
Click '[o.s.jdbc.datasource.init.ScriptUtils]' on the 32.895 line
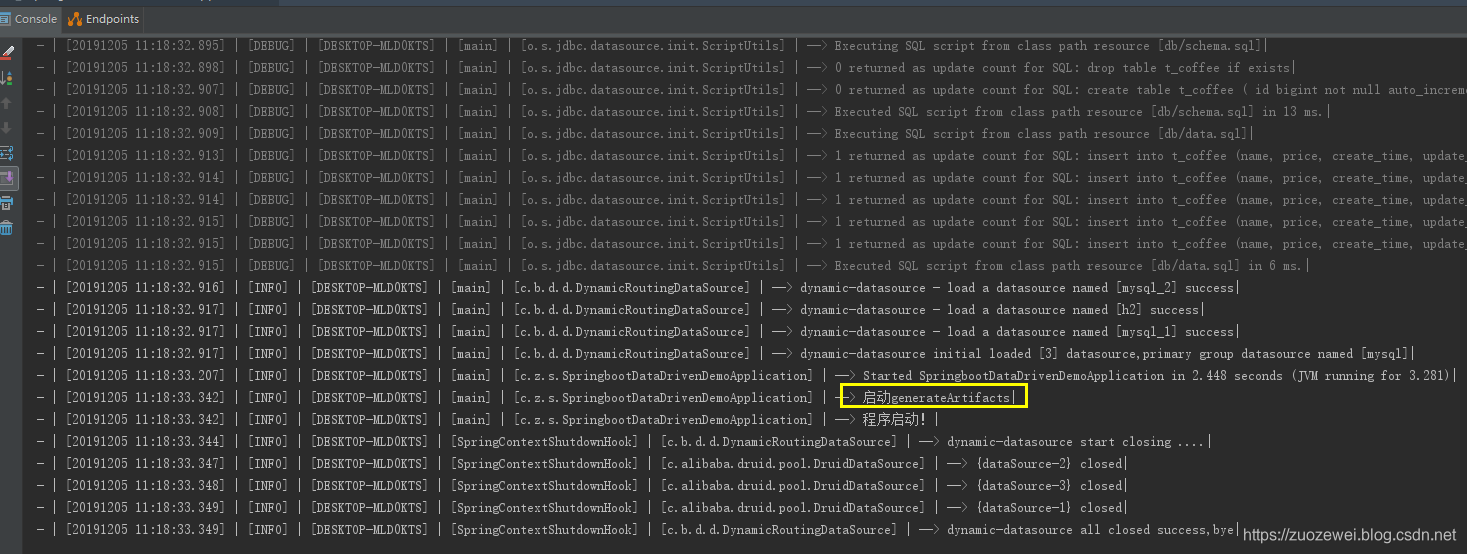653,46
